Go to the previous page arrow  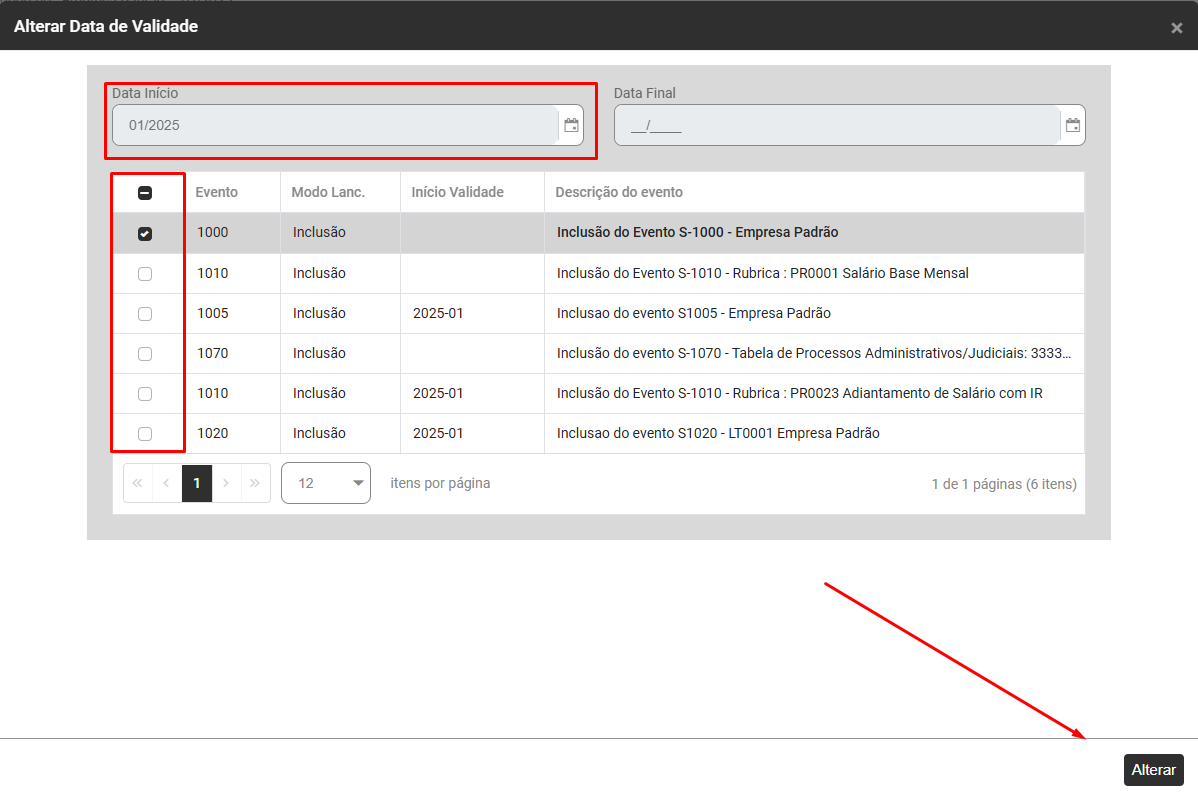[167, 483]
